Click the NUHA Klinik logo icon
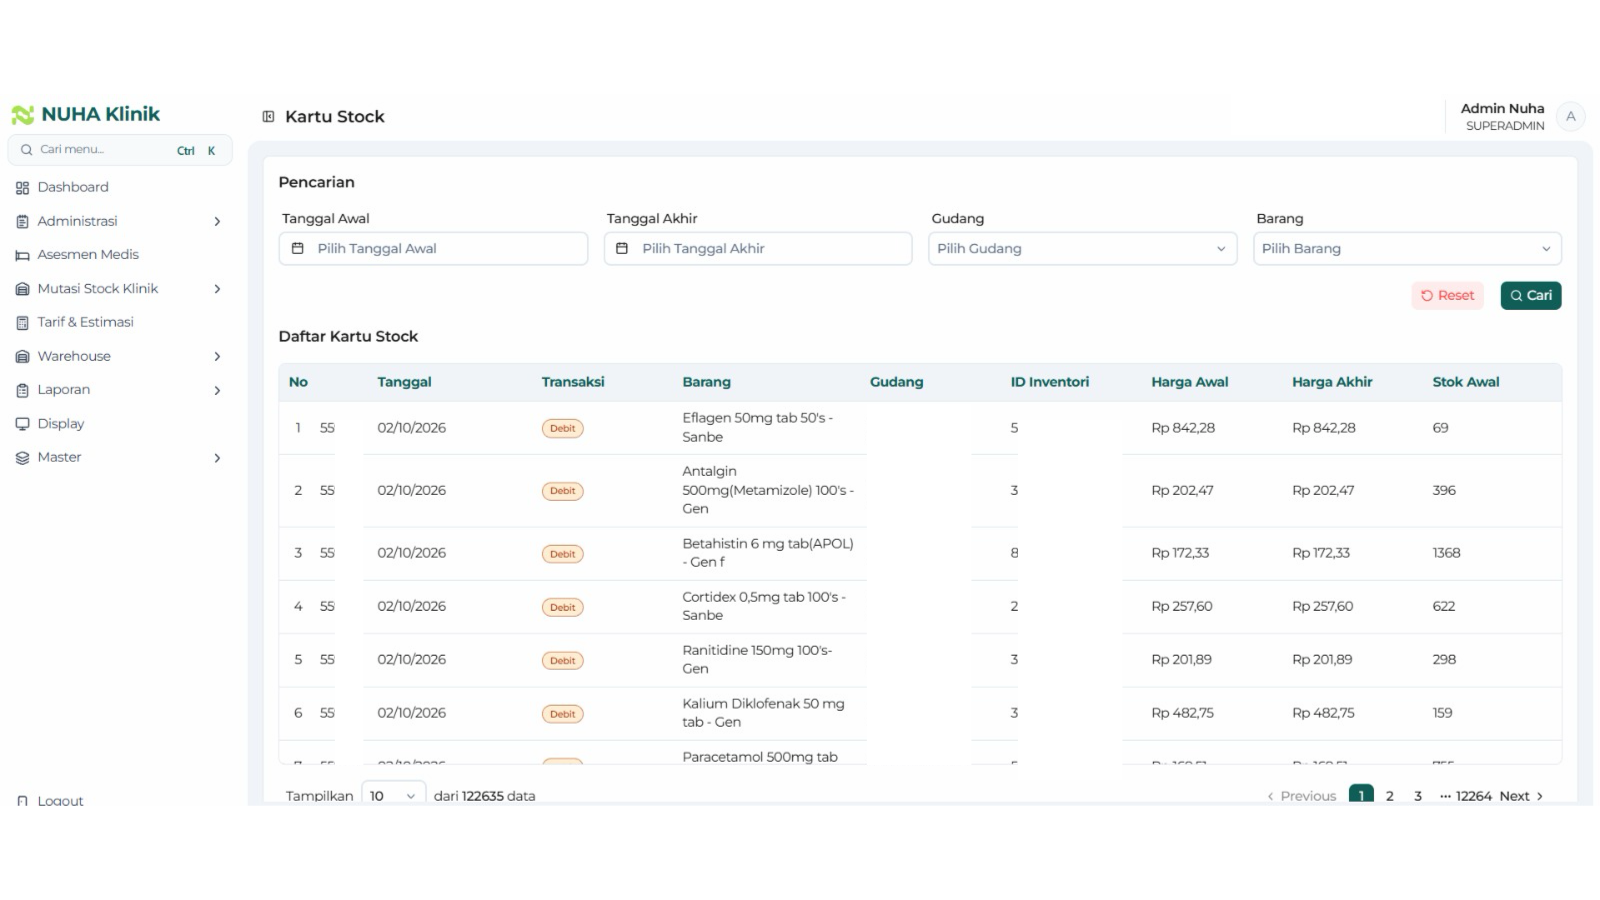This screenshot has width=1600, height=900. point(22,115)
